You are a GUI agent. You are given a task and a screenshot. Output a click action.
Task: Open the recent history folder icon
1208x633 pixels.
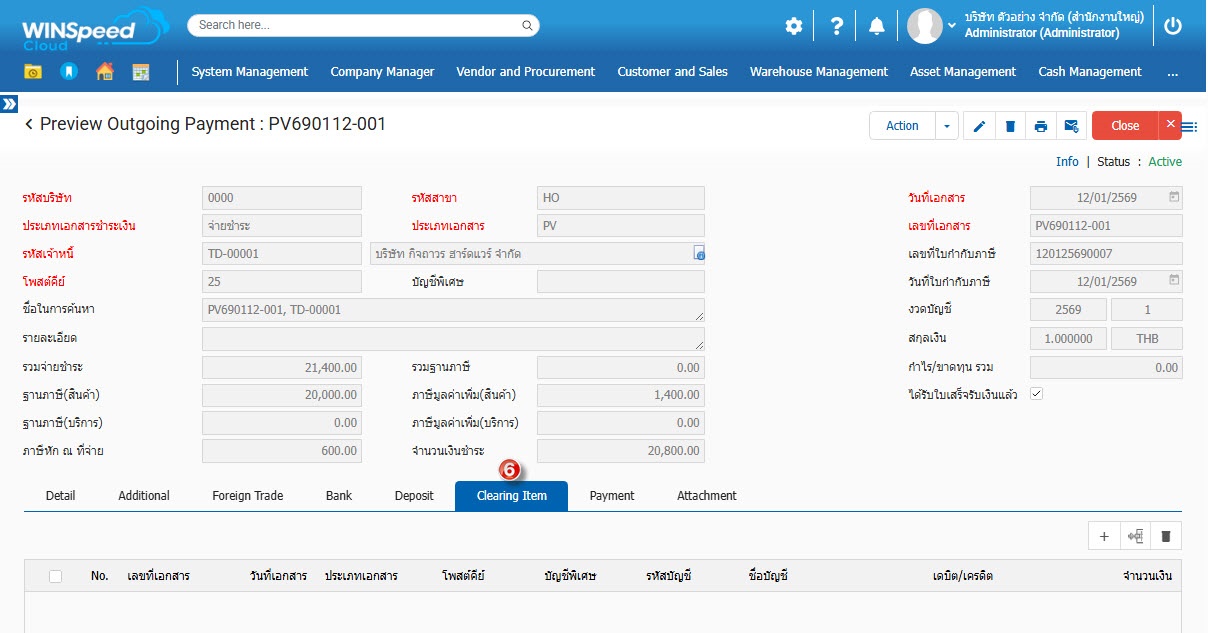click(33, 72)
